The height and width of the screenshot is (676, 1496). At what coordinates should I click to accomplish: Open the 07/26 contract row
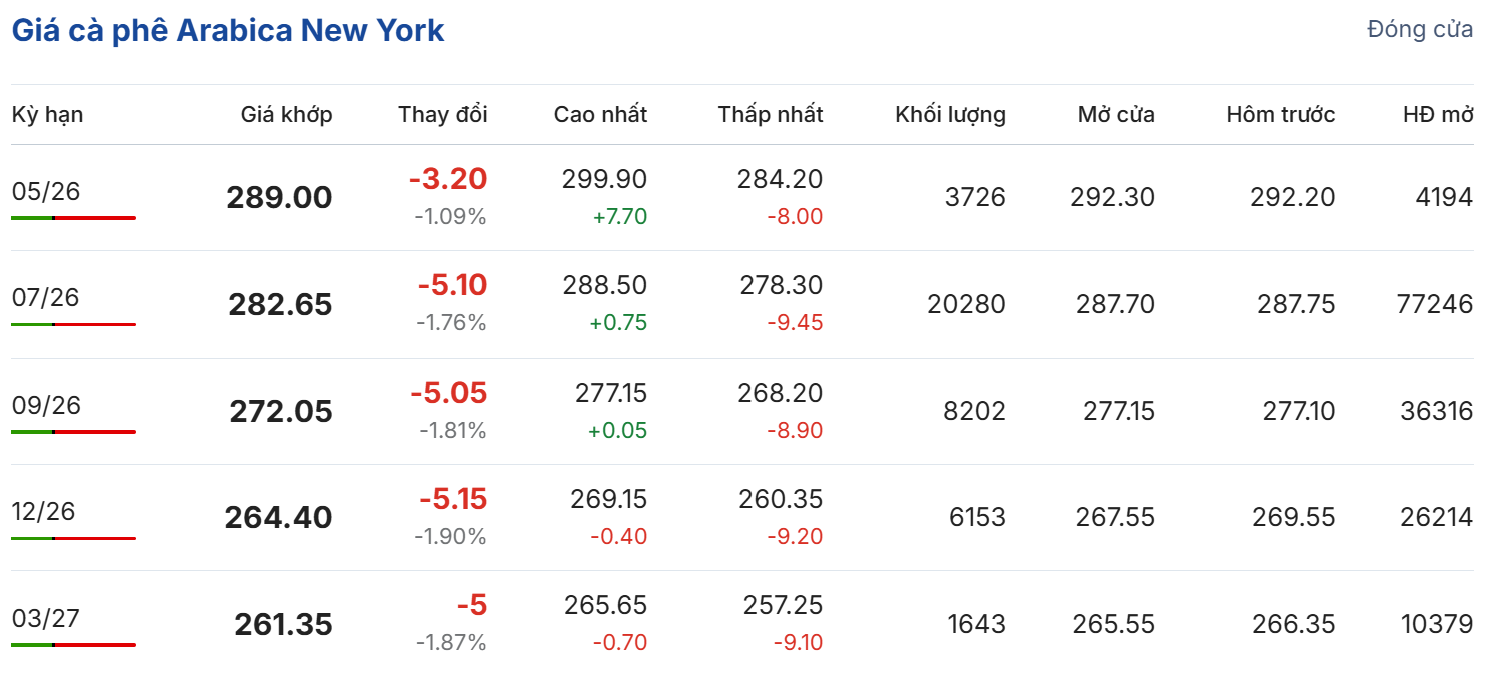(45, 297)
